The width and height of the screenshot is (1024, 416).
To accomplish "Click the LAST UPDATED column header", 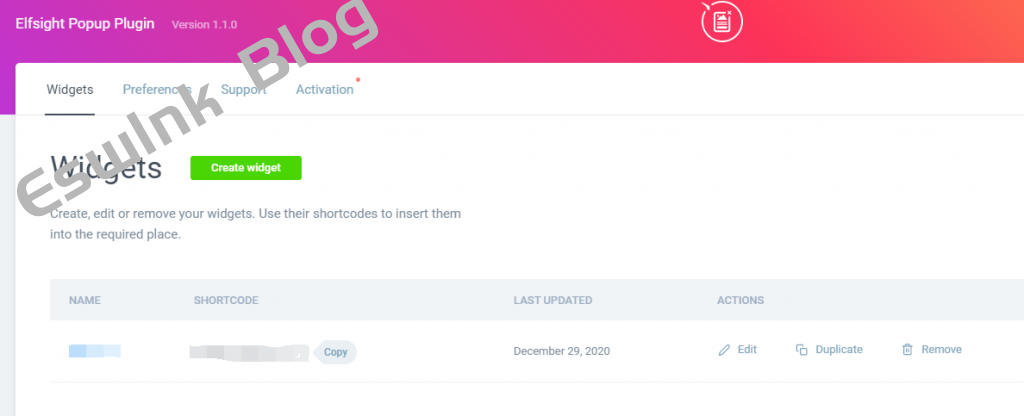I will [552, 300].
